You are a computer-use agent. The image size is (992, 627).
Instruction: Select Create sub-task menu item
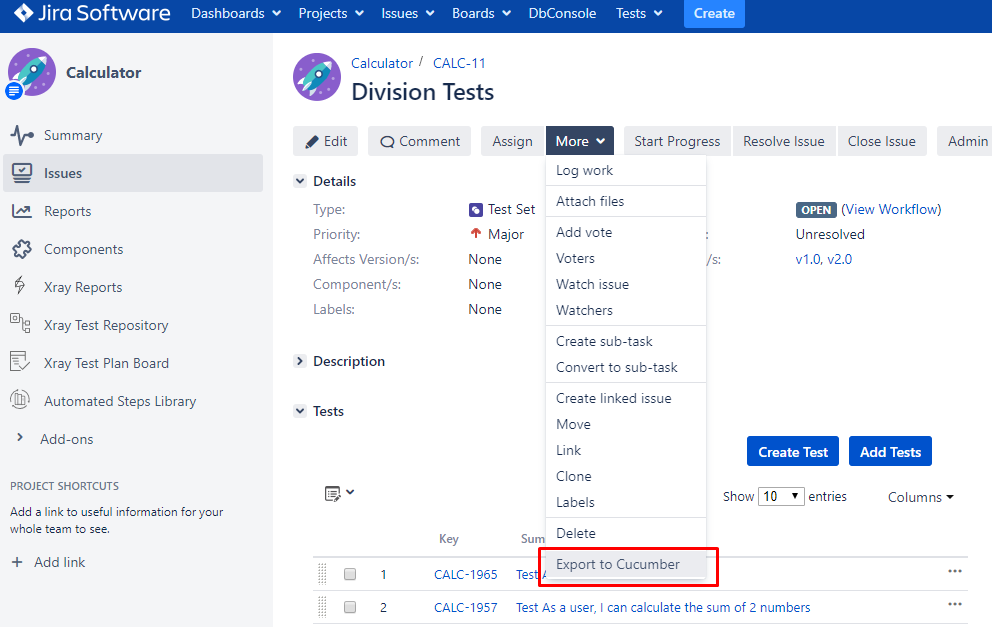click(626, 341)
